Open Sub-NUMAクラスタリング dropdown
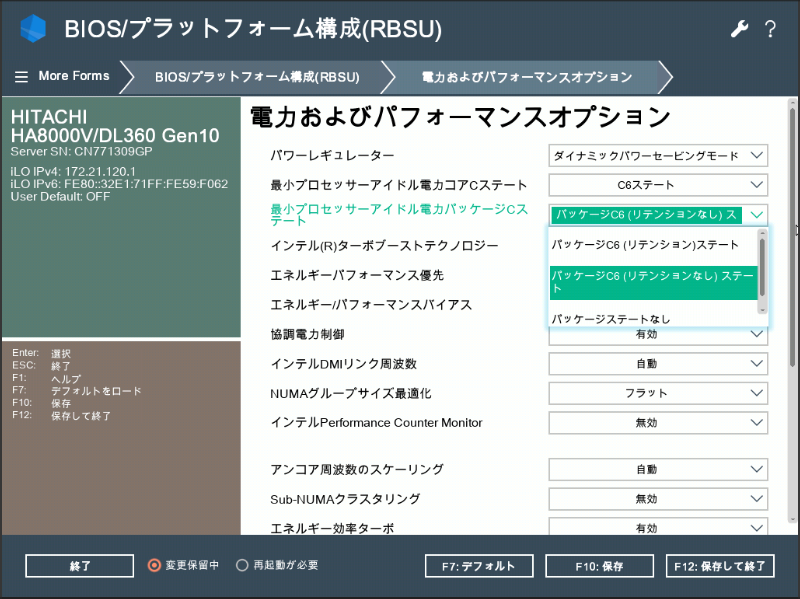800x599 pixels. tap(658, 499)
